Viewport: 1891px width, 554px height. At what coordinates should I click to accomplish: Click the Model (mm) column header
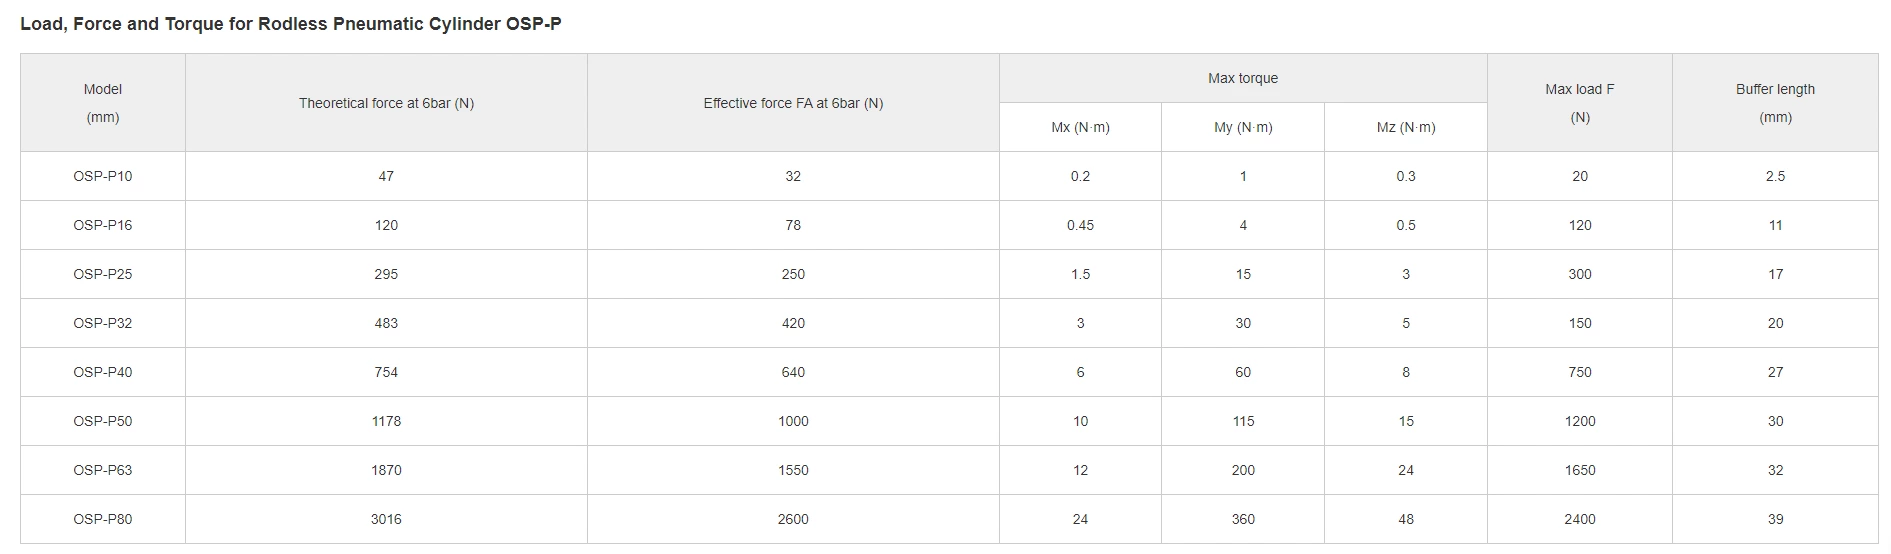click(x=103, y=103)
